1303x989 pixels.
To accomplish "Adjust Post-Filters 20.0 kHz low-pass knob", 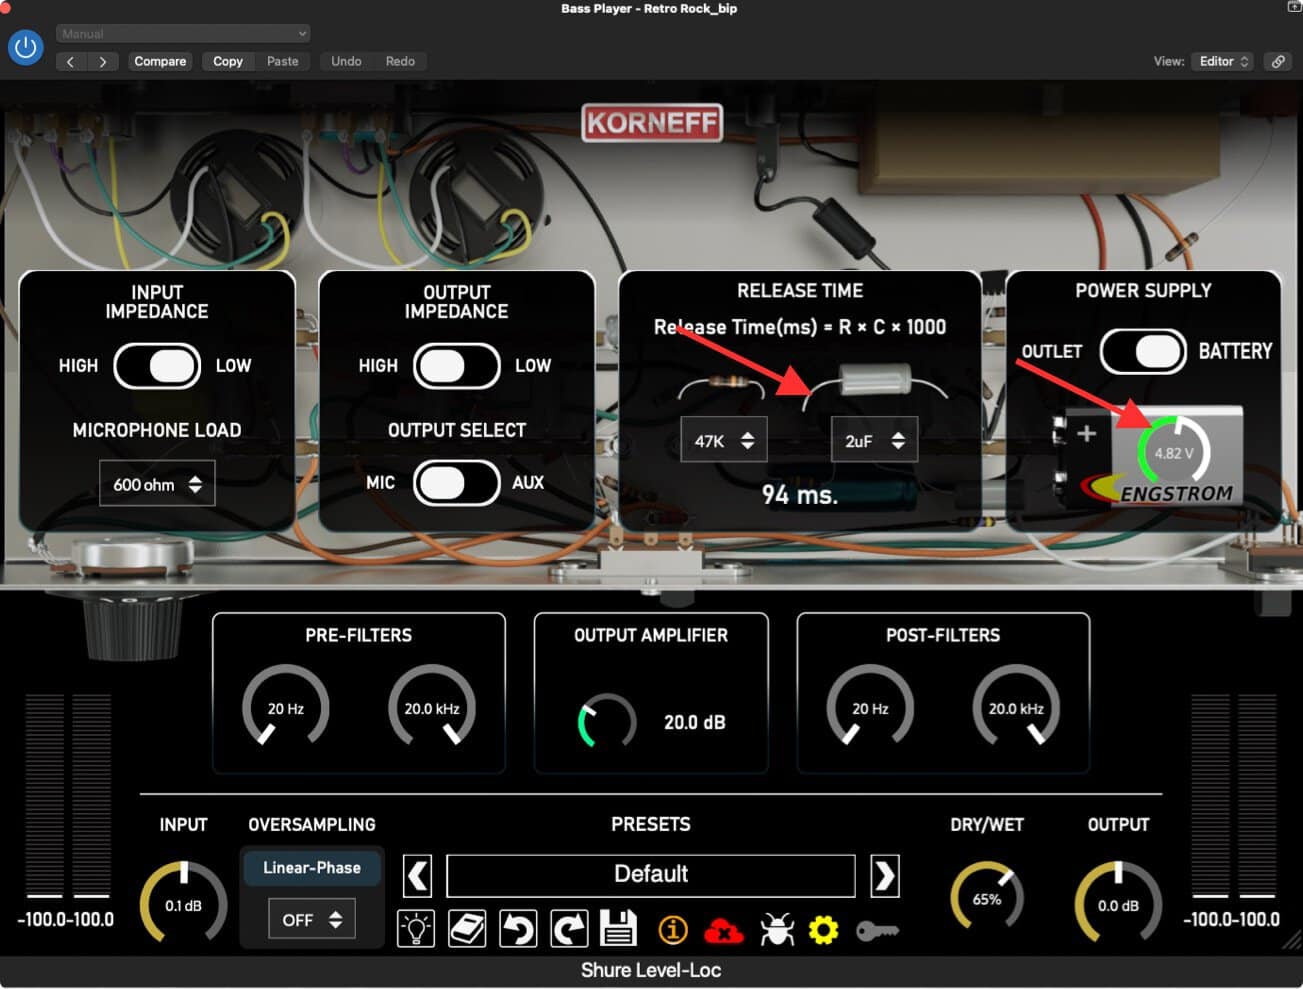I will [1016, 707].
